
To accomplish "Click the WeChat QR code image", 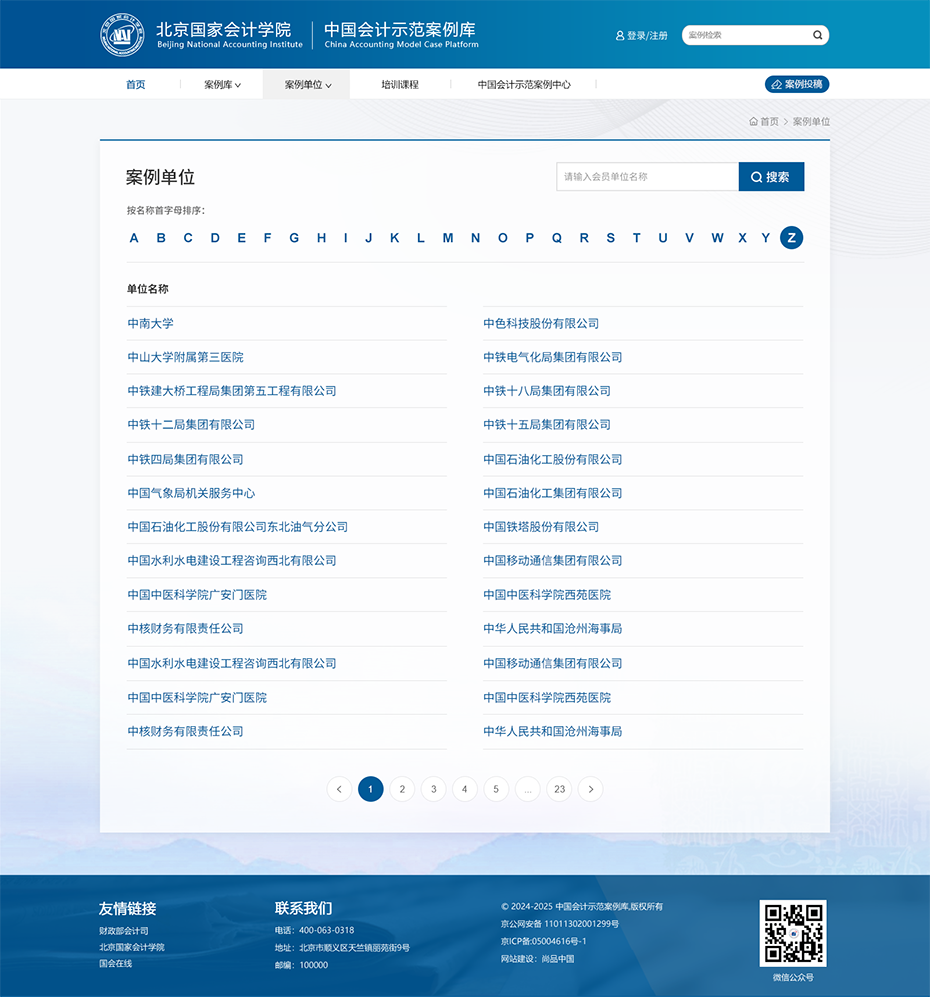I will 793,933.
